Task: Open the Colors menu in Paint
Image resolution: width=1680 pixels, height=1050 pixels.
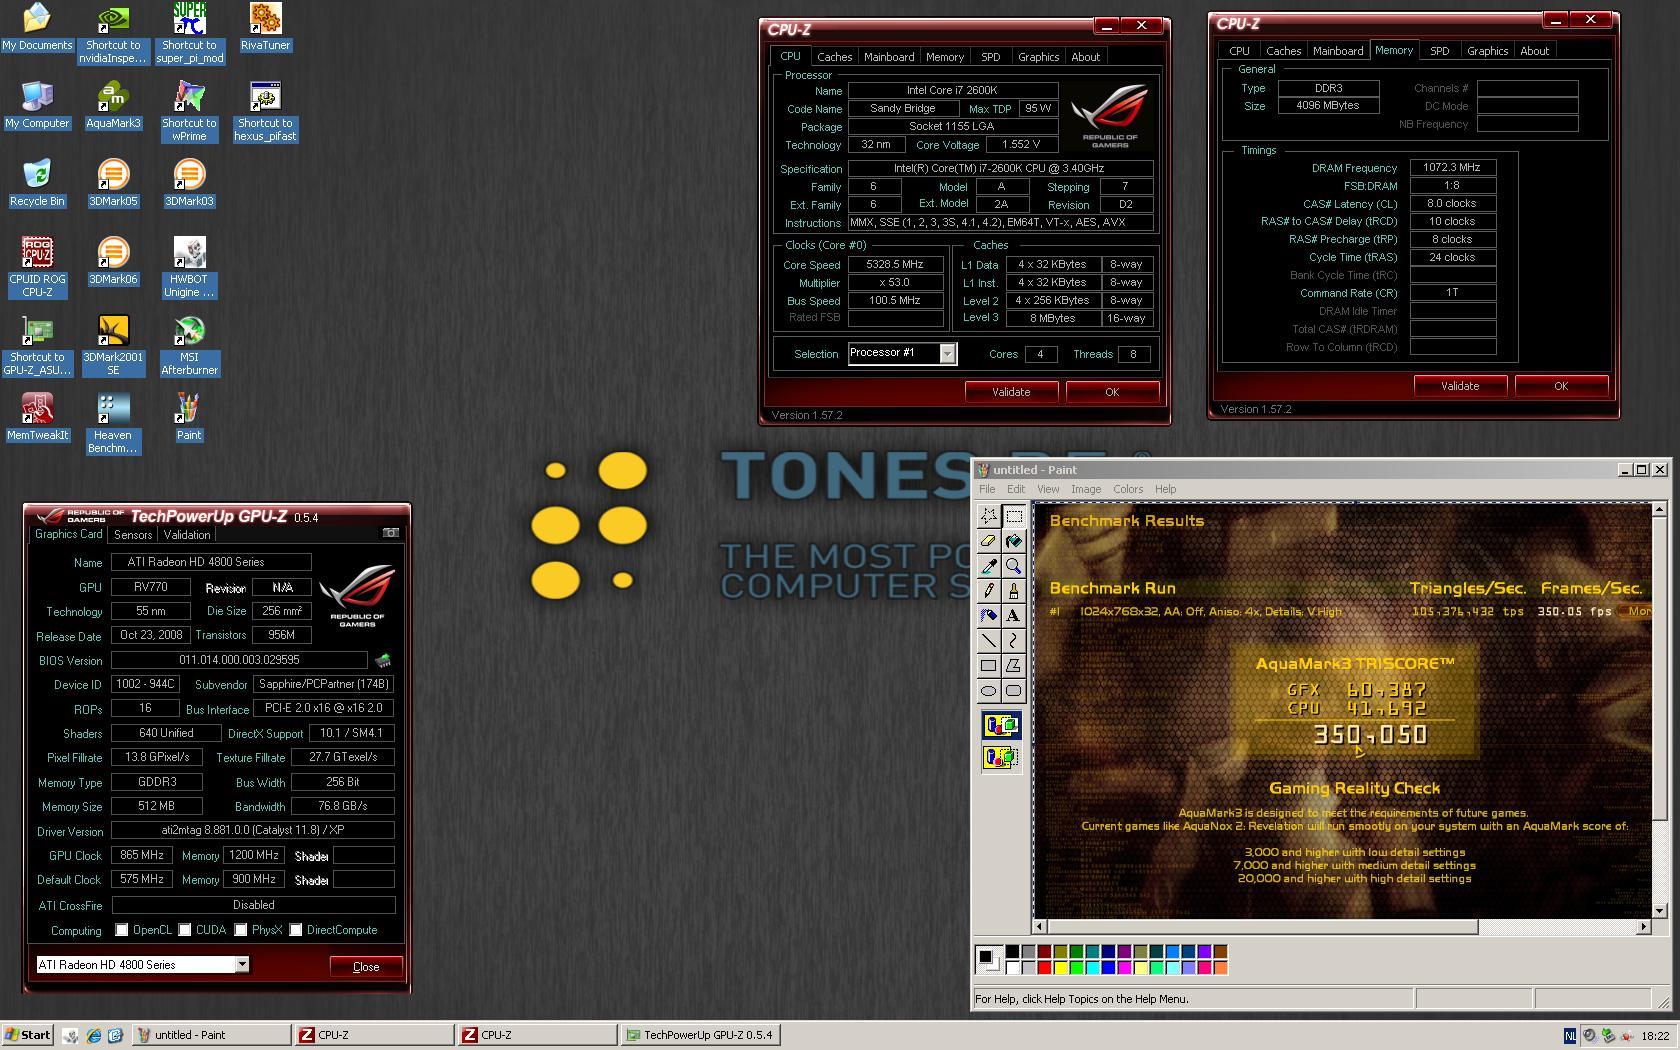Action: pyautogui.click(x=1128, y=489)
